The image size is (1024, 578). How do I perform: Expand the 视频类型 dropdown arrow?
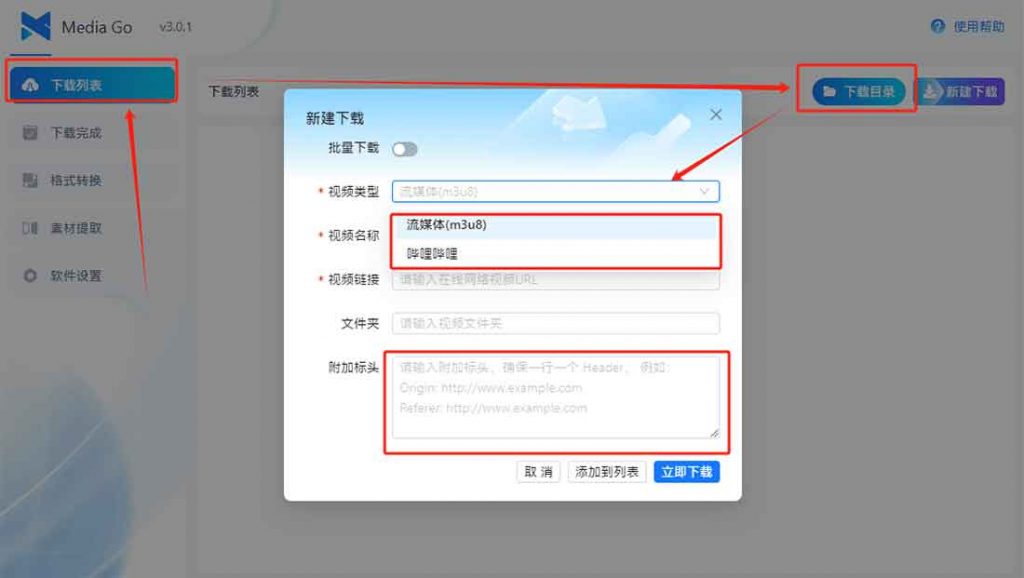tap(704, 191)
